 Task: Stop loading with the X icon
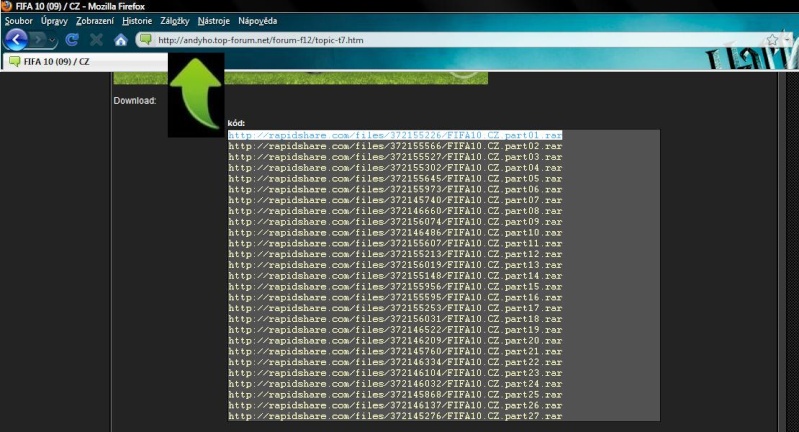pos(96,39)
